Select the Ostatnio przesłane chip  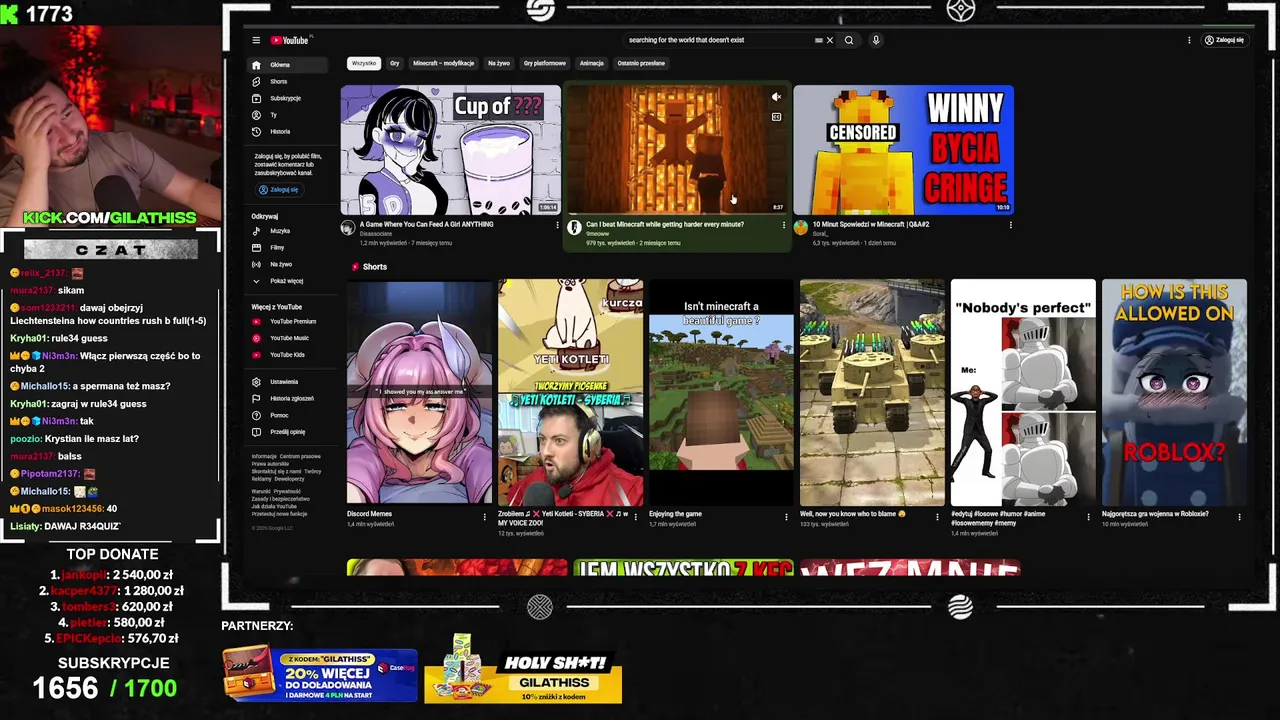click(641, 63)
